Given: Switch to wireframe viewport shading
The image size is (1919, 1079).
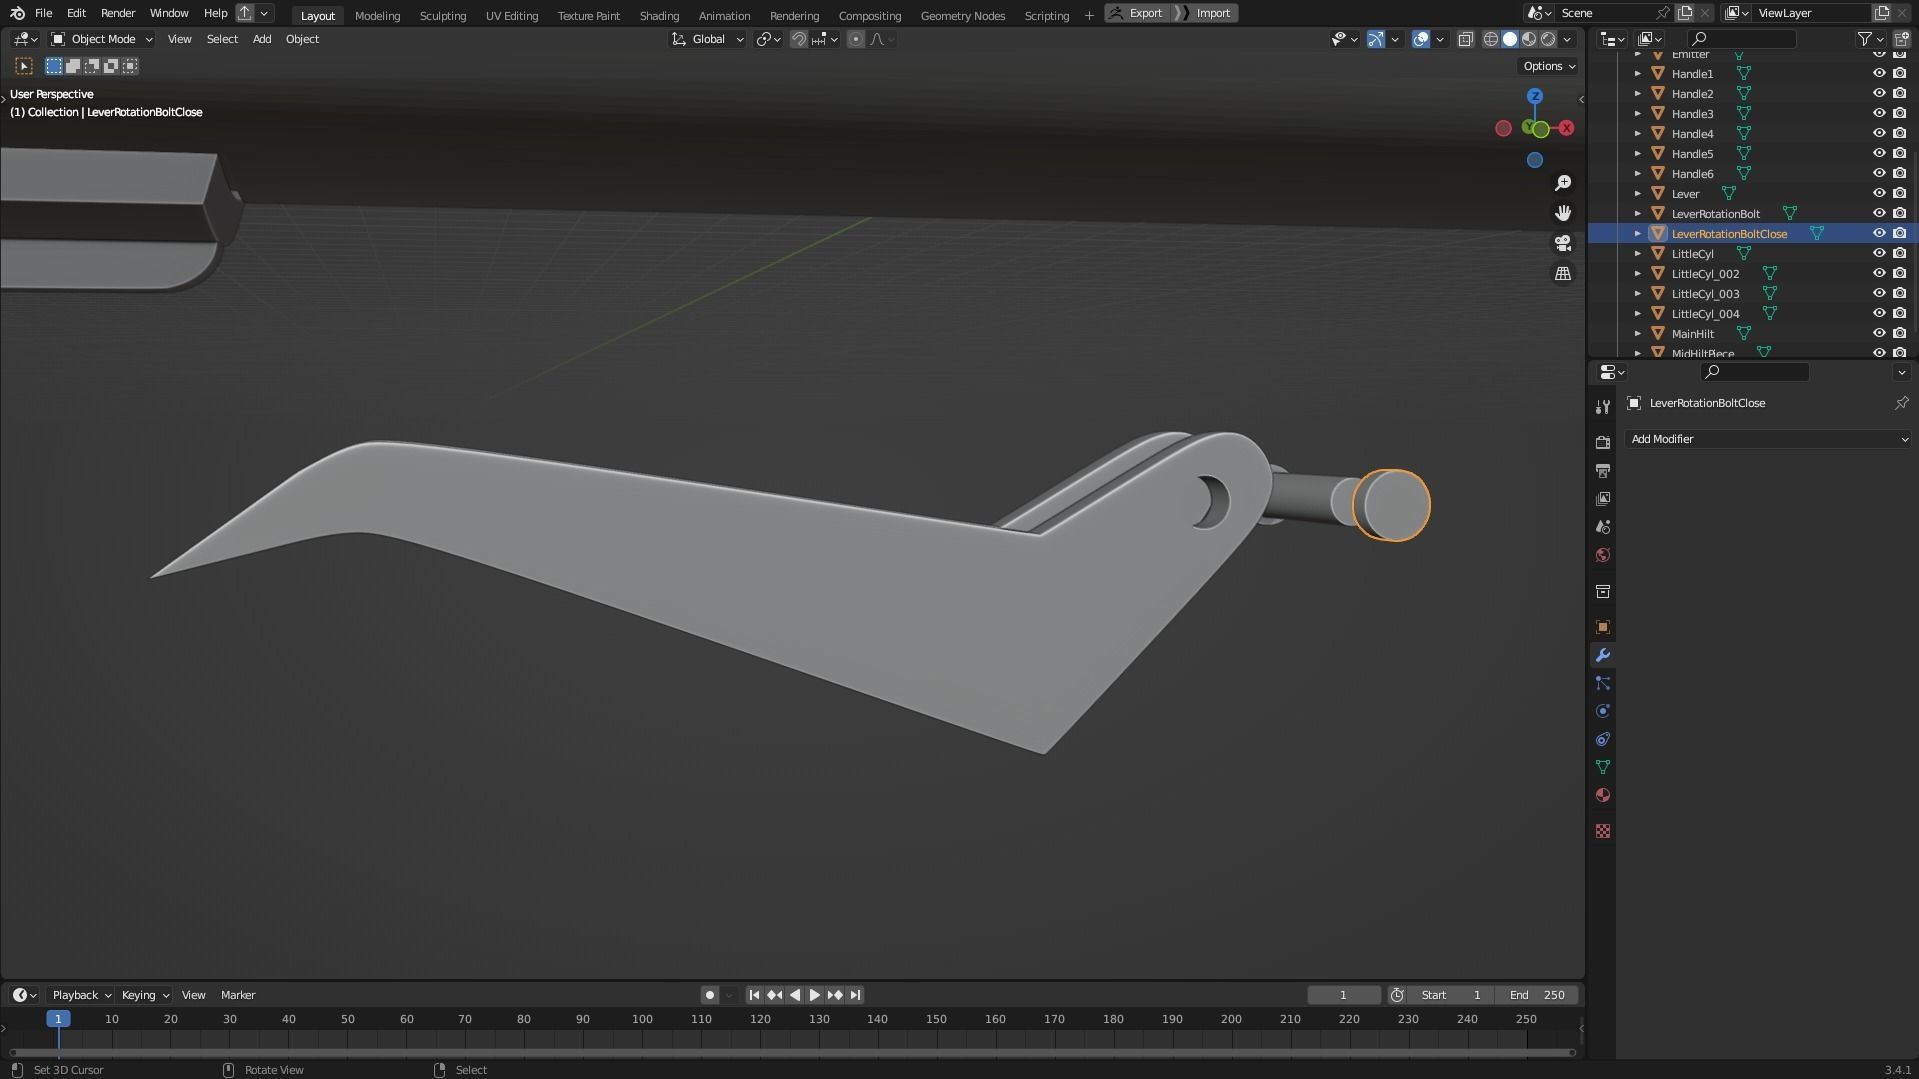Looking at the screenshot, I should pos(1490,39).
